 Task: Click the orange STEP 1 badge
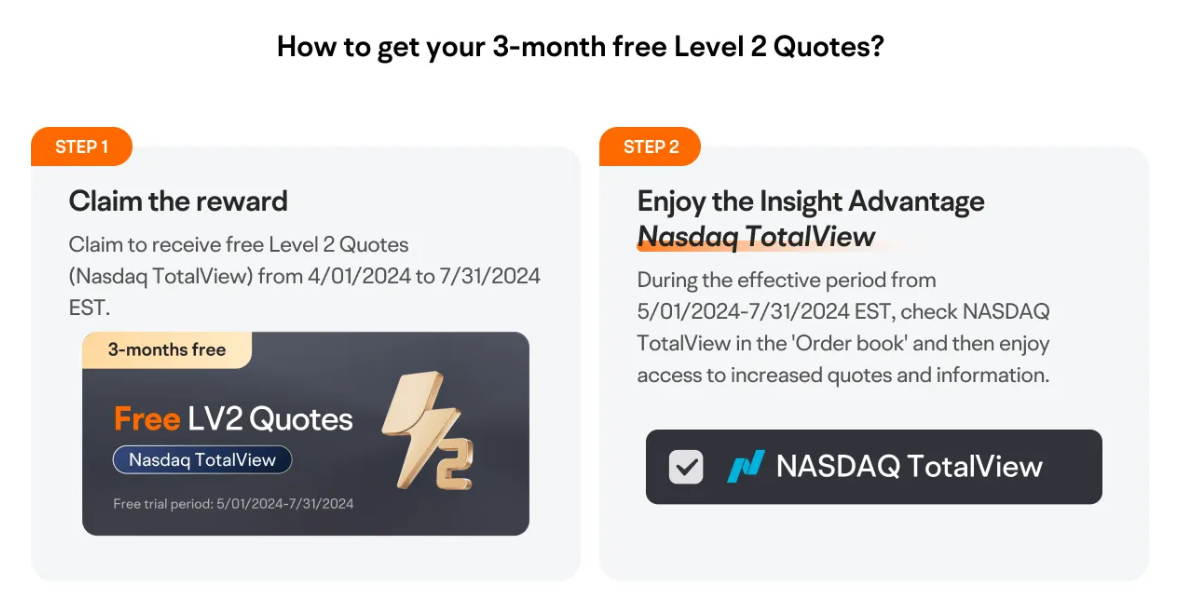pyautogui.click(x=82, y=147)
